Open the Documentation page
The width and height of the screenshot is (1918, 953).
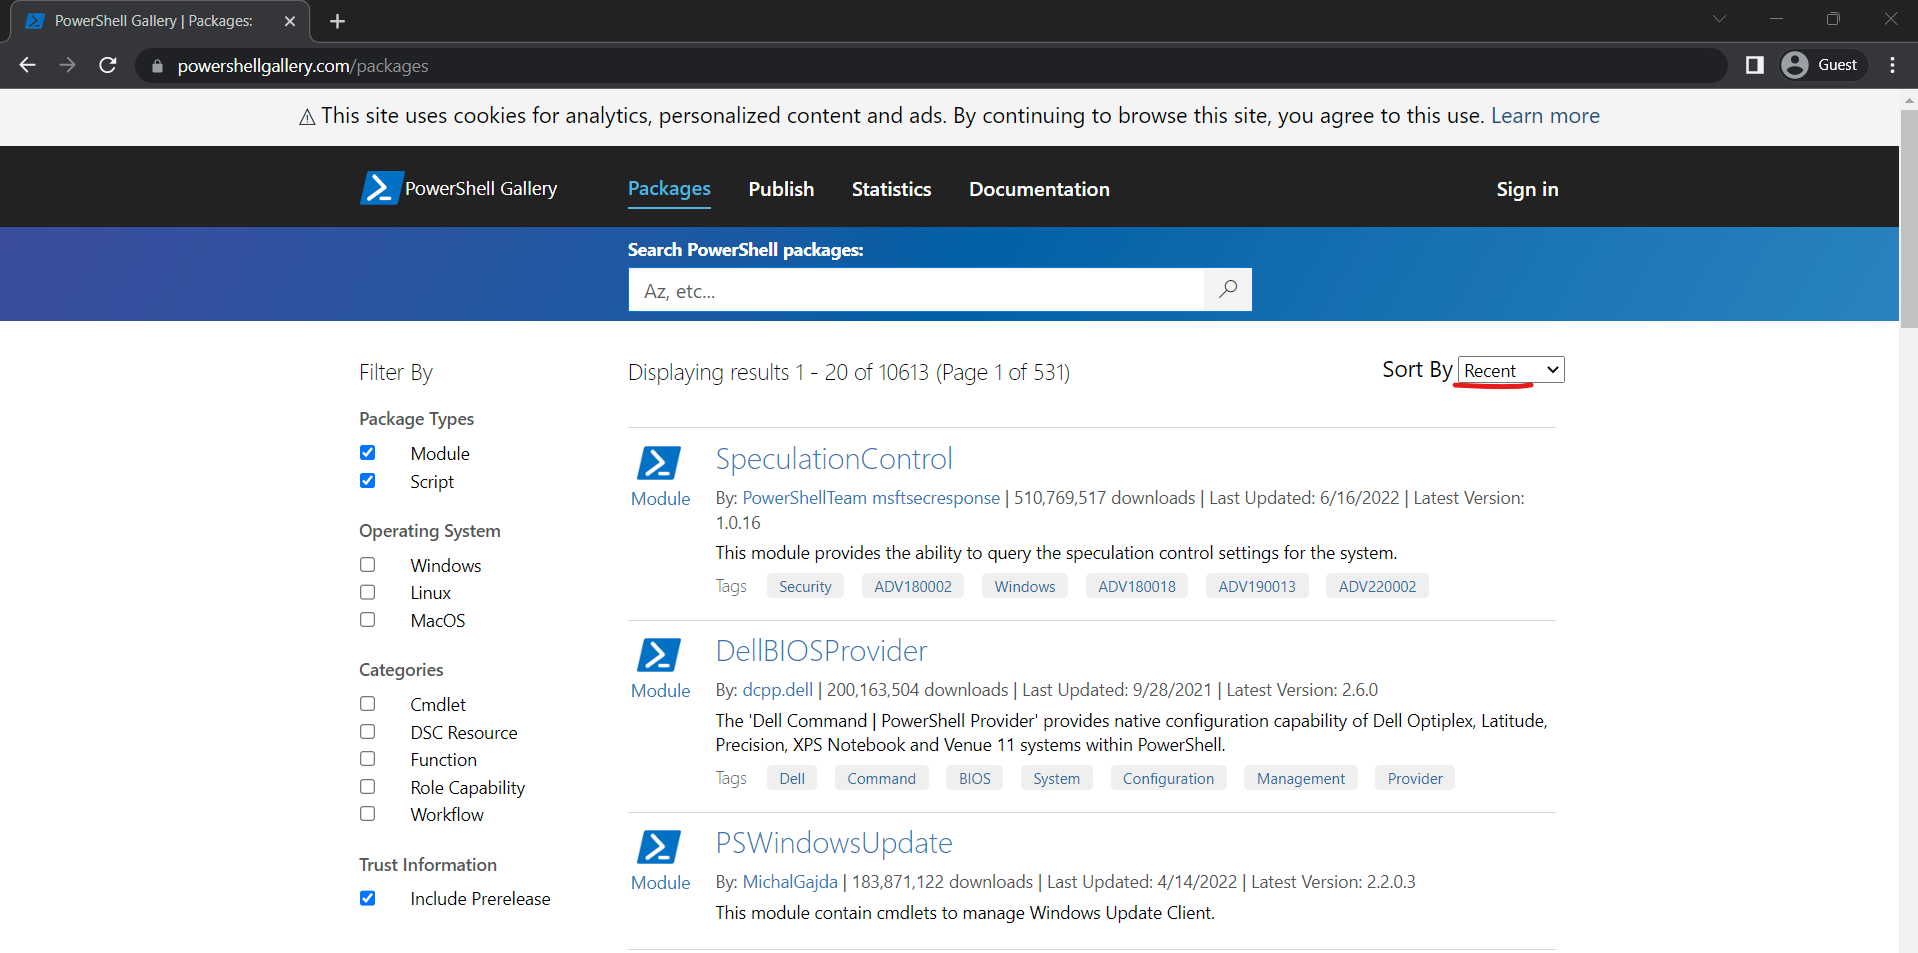[1039, 188]
